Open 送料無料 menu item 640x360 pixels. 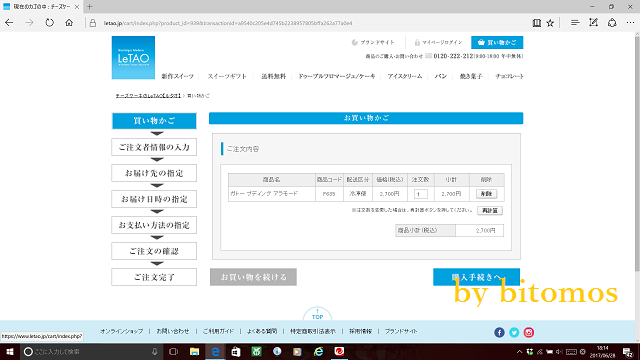point(273,76)
